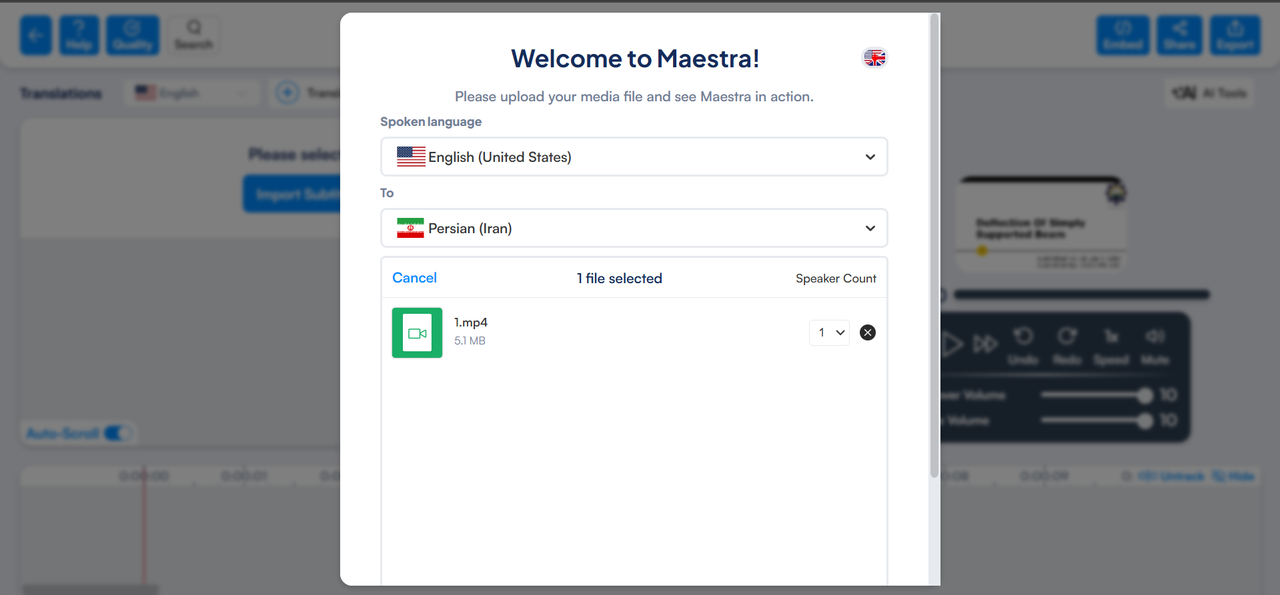The image size is (1280, 595).
Task: Open the Spoken language dropdown
Action: (x=634, y=157)
